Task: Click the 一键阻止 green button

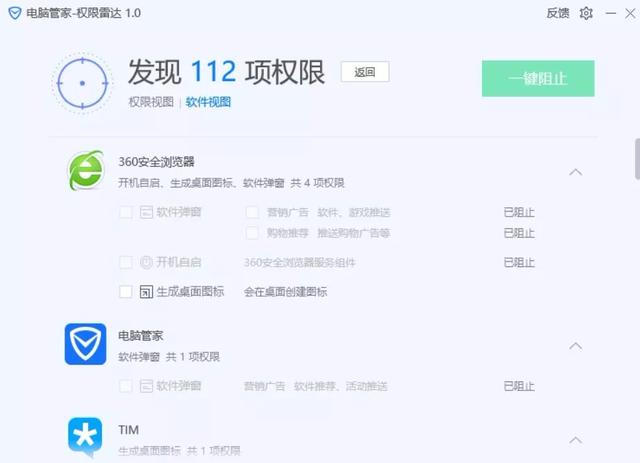Action: [x=538, y=78]
